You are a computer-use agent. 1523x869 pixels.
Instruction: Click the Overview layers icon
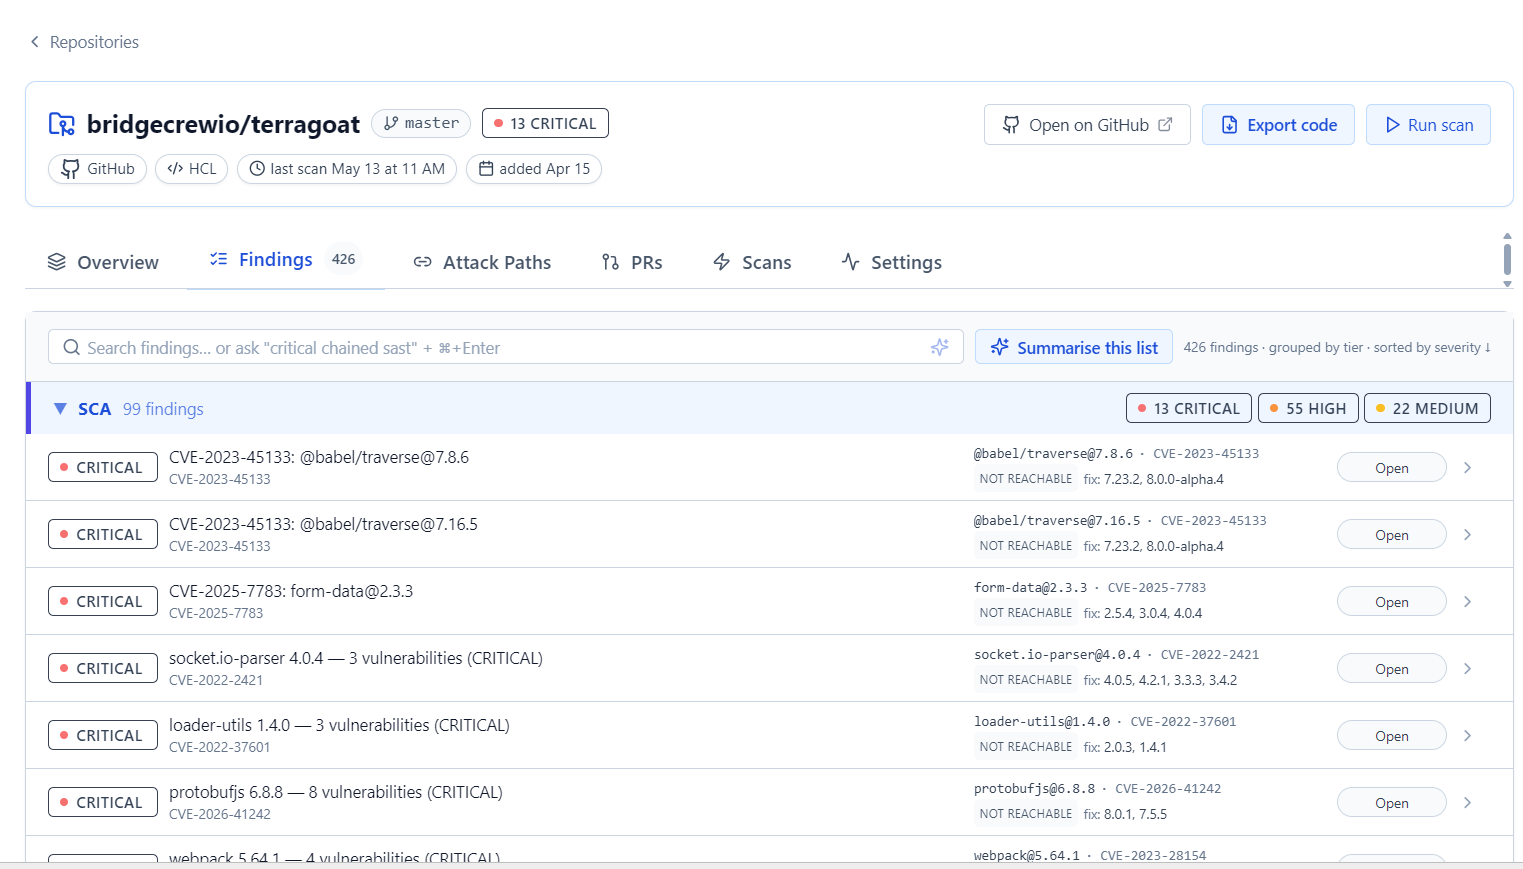(x=57, y=262)
